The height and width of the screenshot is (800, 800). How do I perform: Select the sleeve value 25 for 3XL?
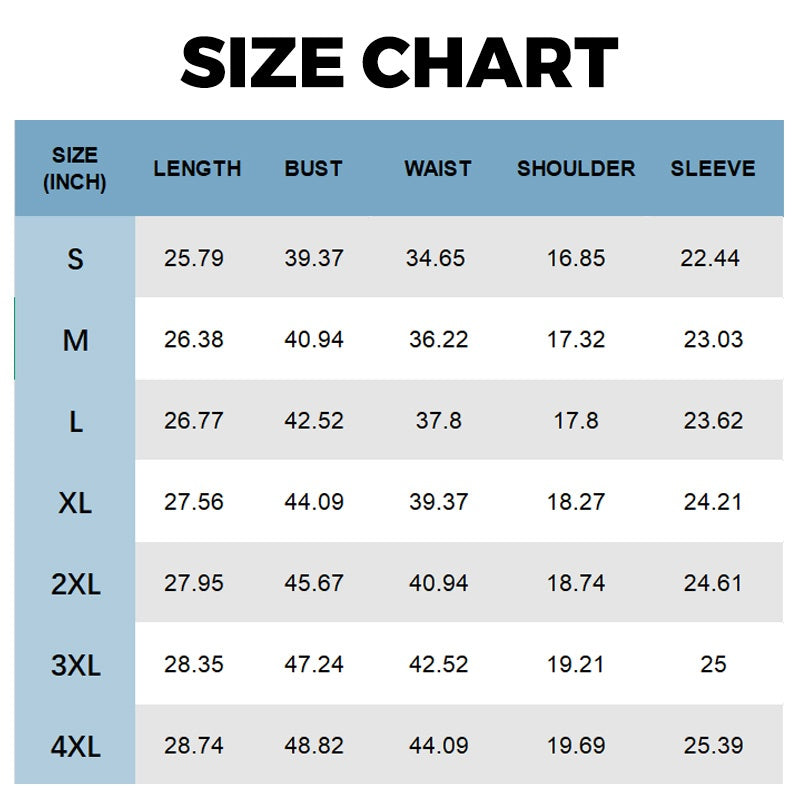click(x=713, y=665)
